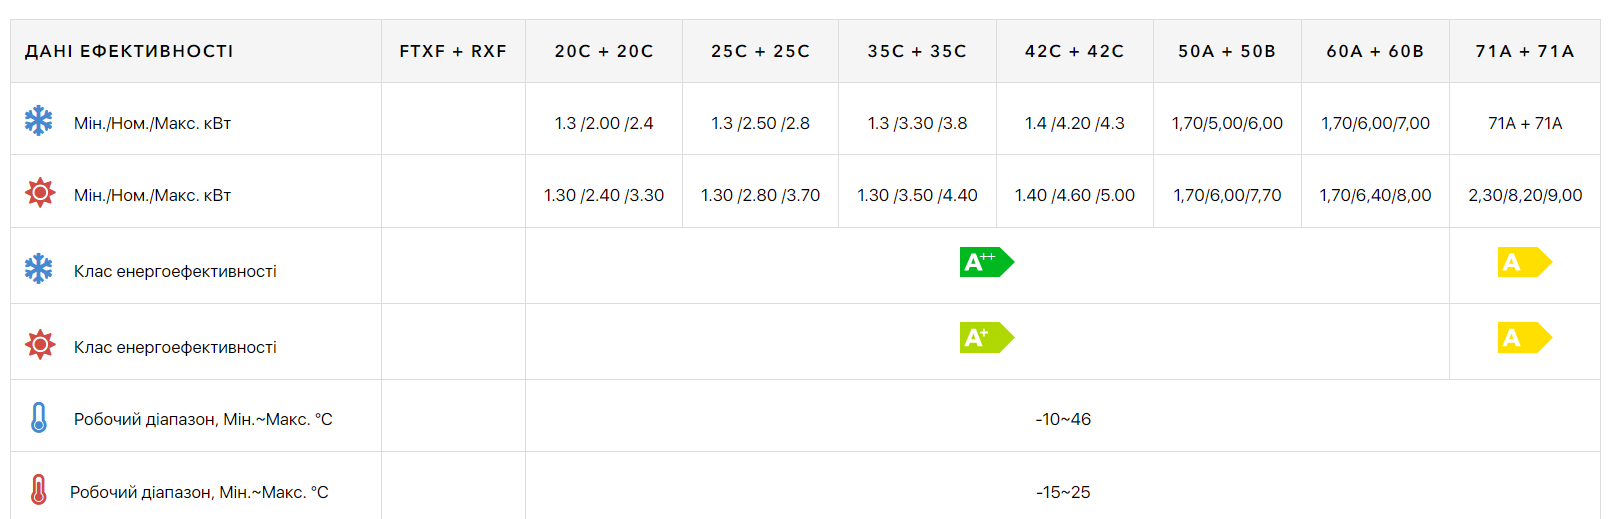Click the lime A+ energy label

(x=987, y=338)
